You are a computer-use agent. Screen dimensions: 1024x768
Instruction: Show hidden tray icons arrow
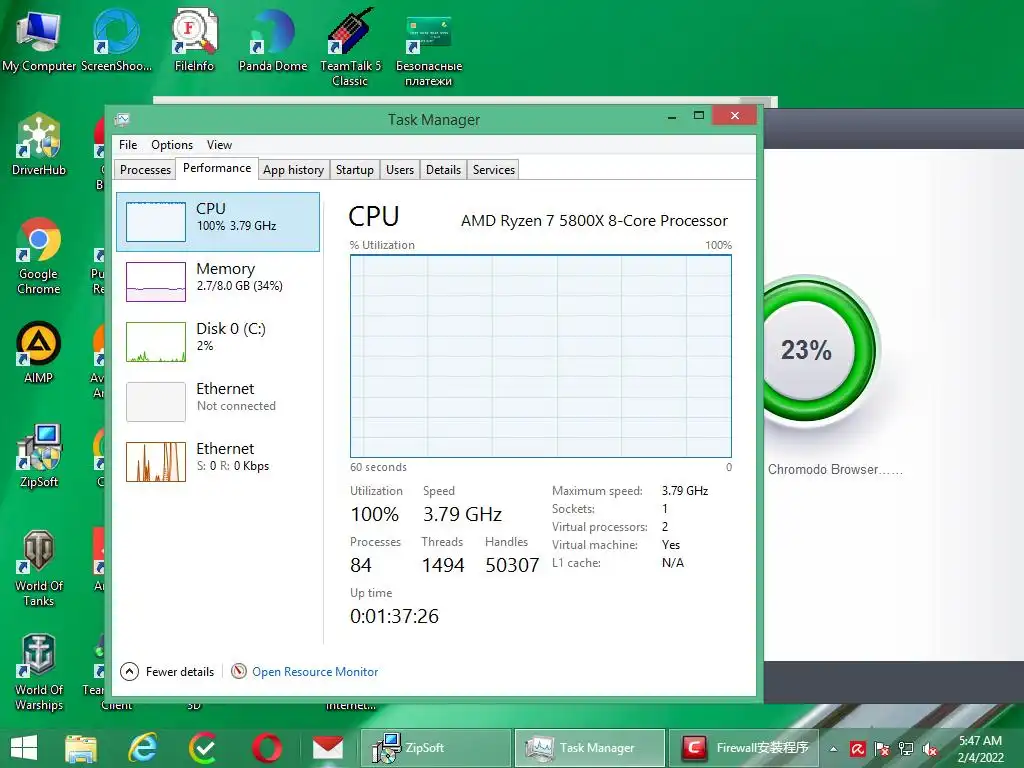833,749
